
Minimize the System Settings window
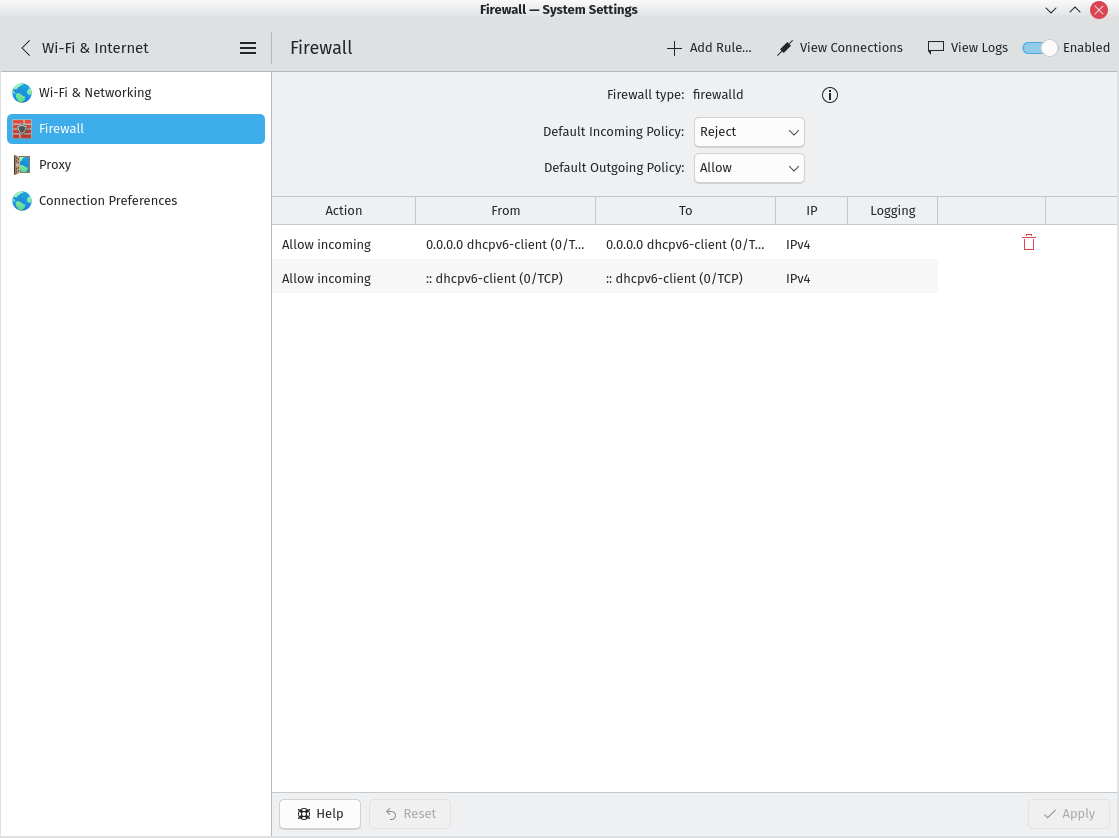[x=1050, y=10]
